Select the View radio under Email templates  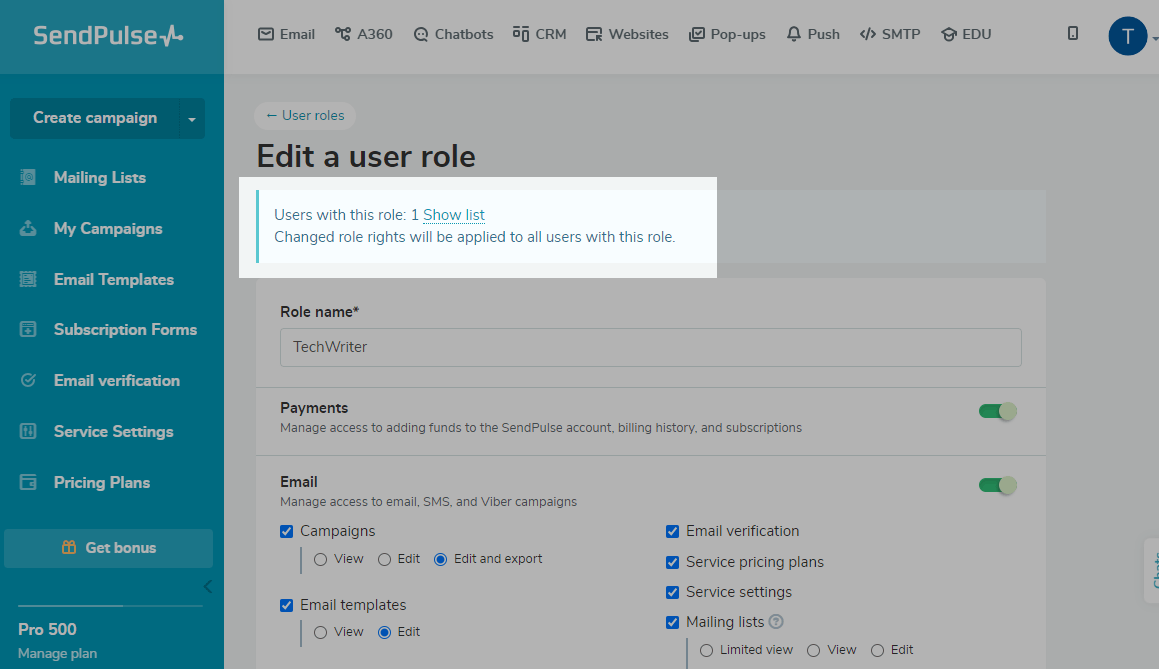pyautogui.click(x=321, y=632)
